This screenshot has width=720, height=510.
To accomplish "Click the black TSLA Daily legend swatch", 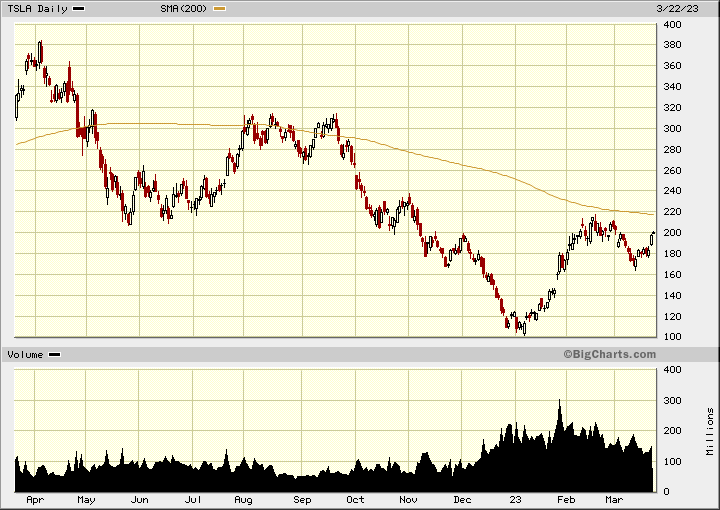I will point(79,9).
